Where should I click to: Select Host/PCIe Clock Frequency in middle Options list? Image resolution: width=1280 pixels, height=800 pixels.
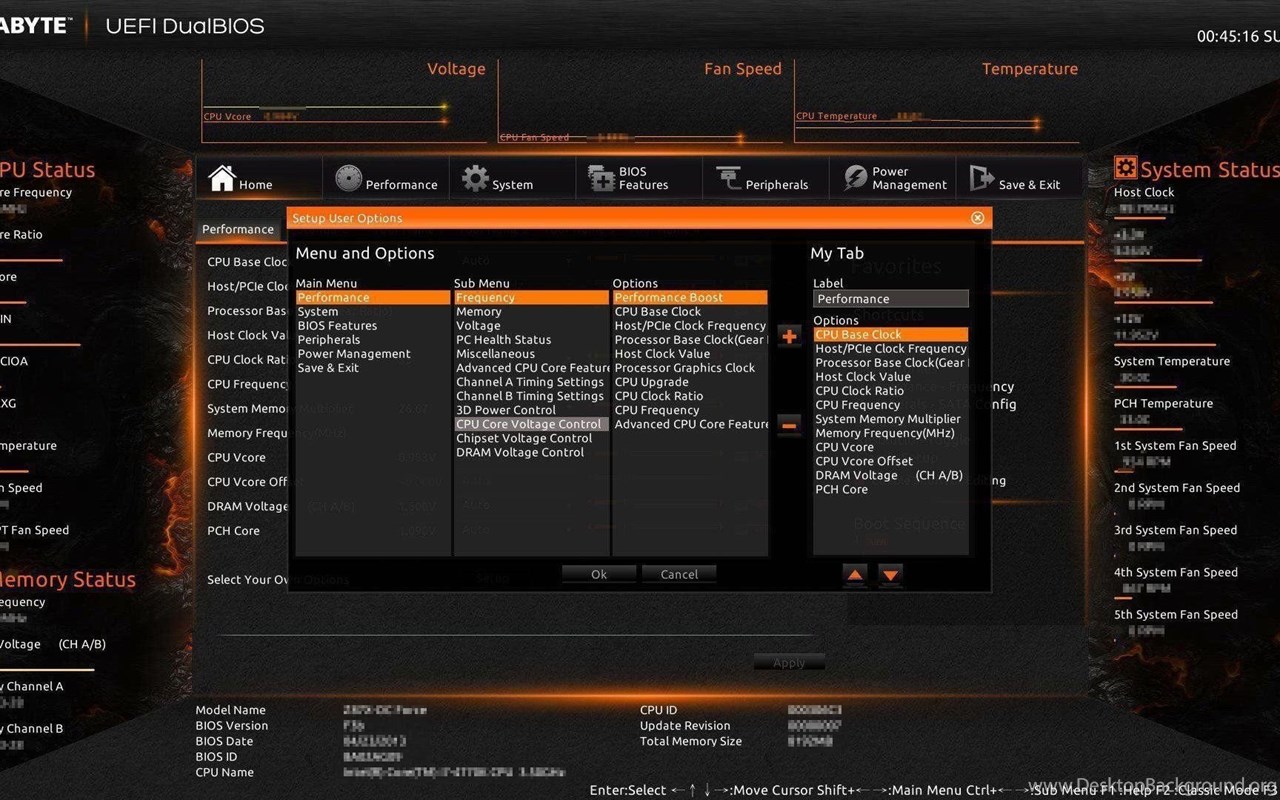point(690,326)
